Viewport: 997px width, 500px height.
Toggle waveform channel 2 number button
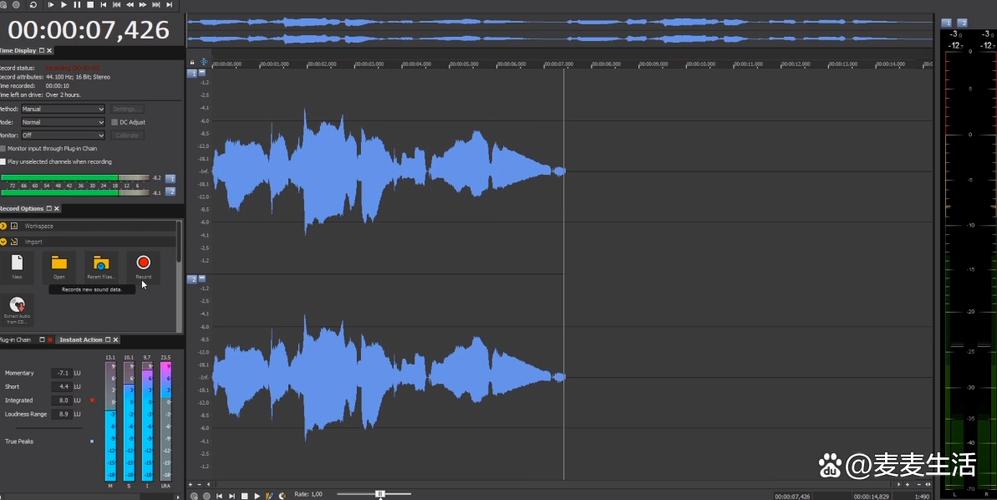click(192, 279)
